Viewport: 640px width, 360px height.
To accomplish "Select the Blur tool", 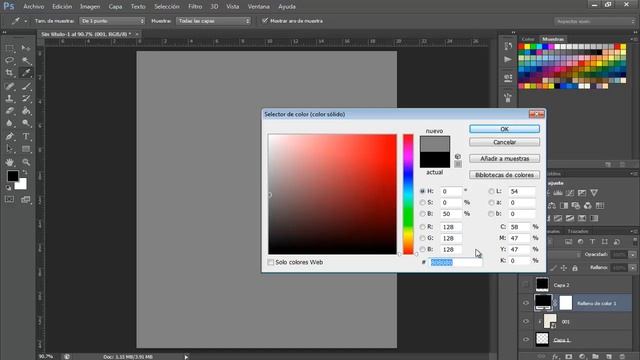I will [x=9, y=123].
